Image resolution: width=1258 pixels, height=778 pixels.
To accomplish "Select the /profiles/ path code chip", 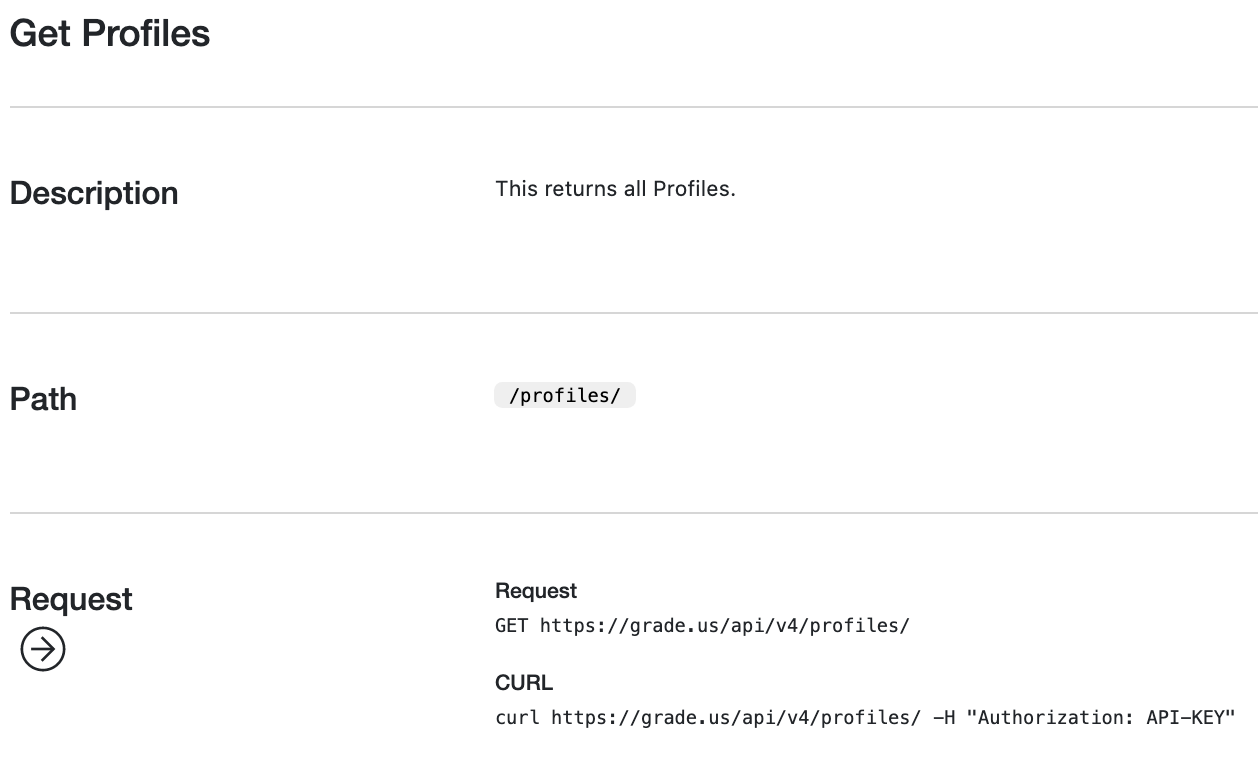I will coord(564,394).
